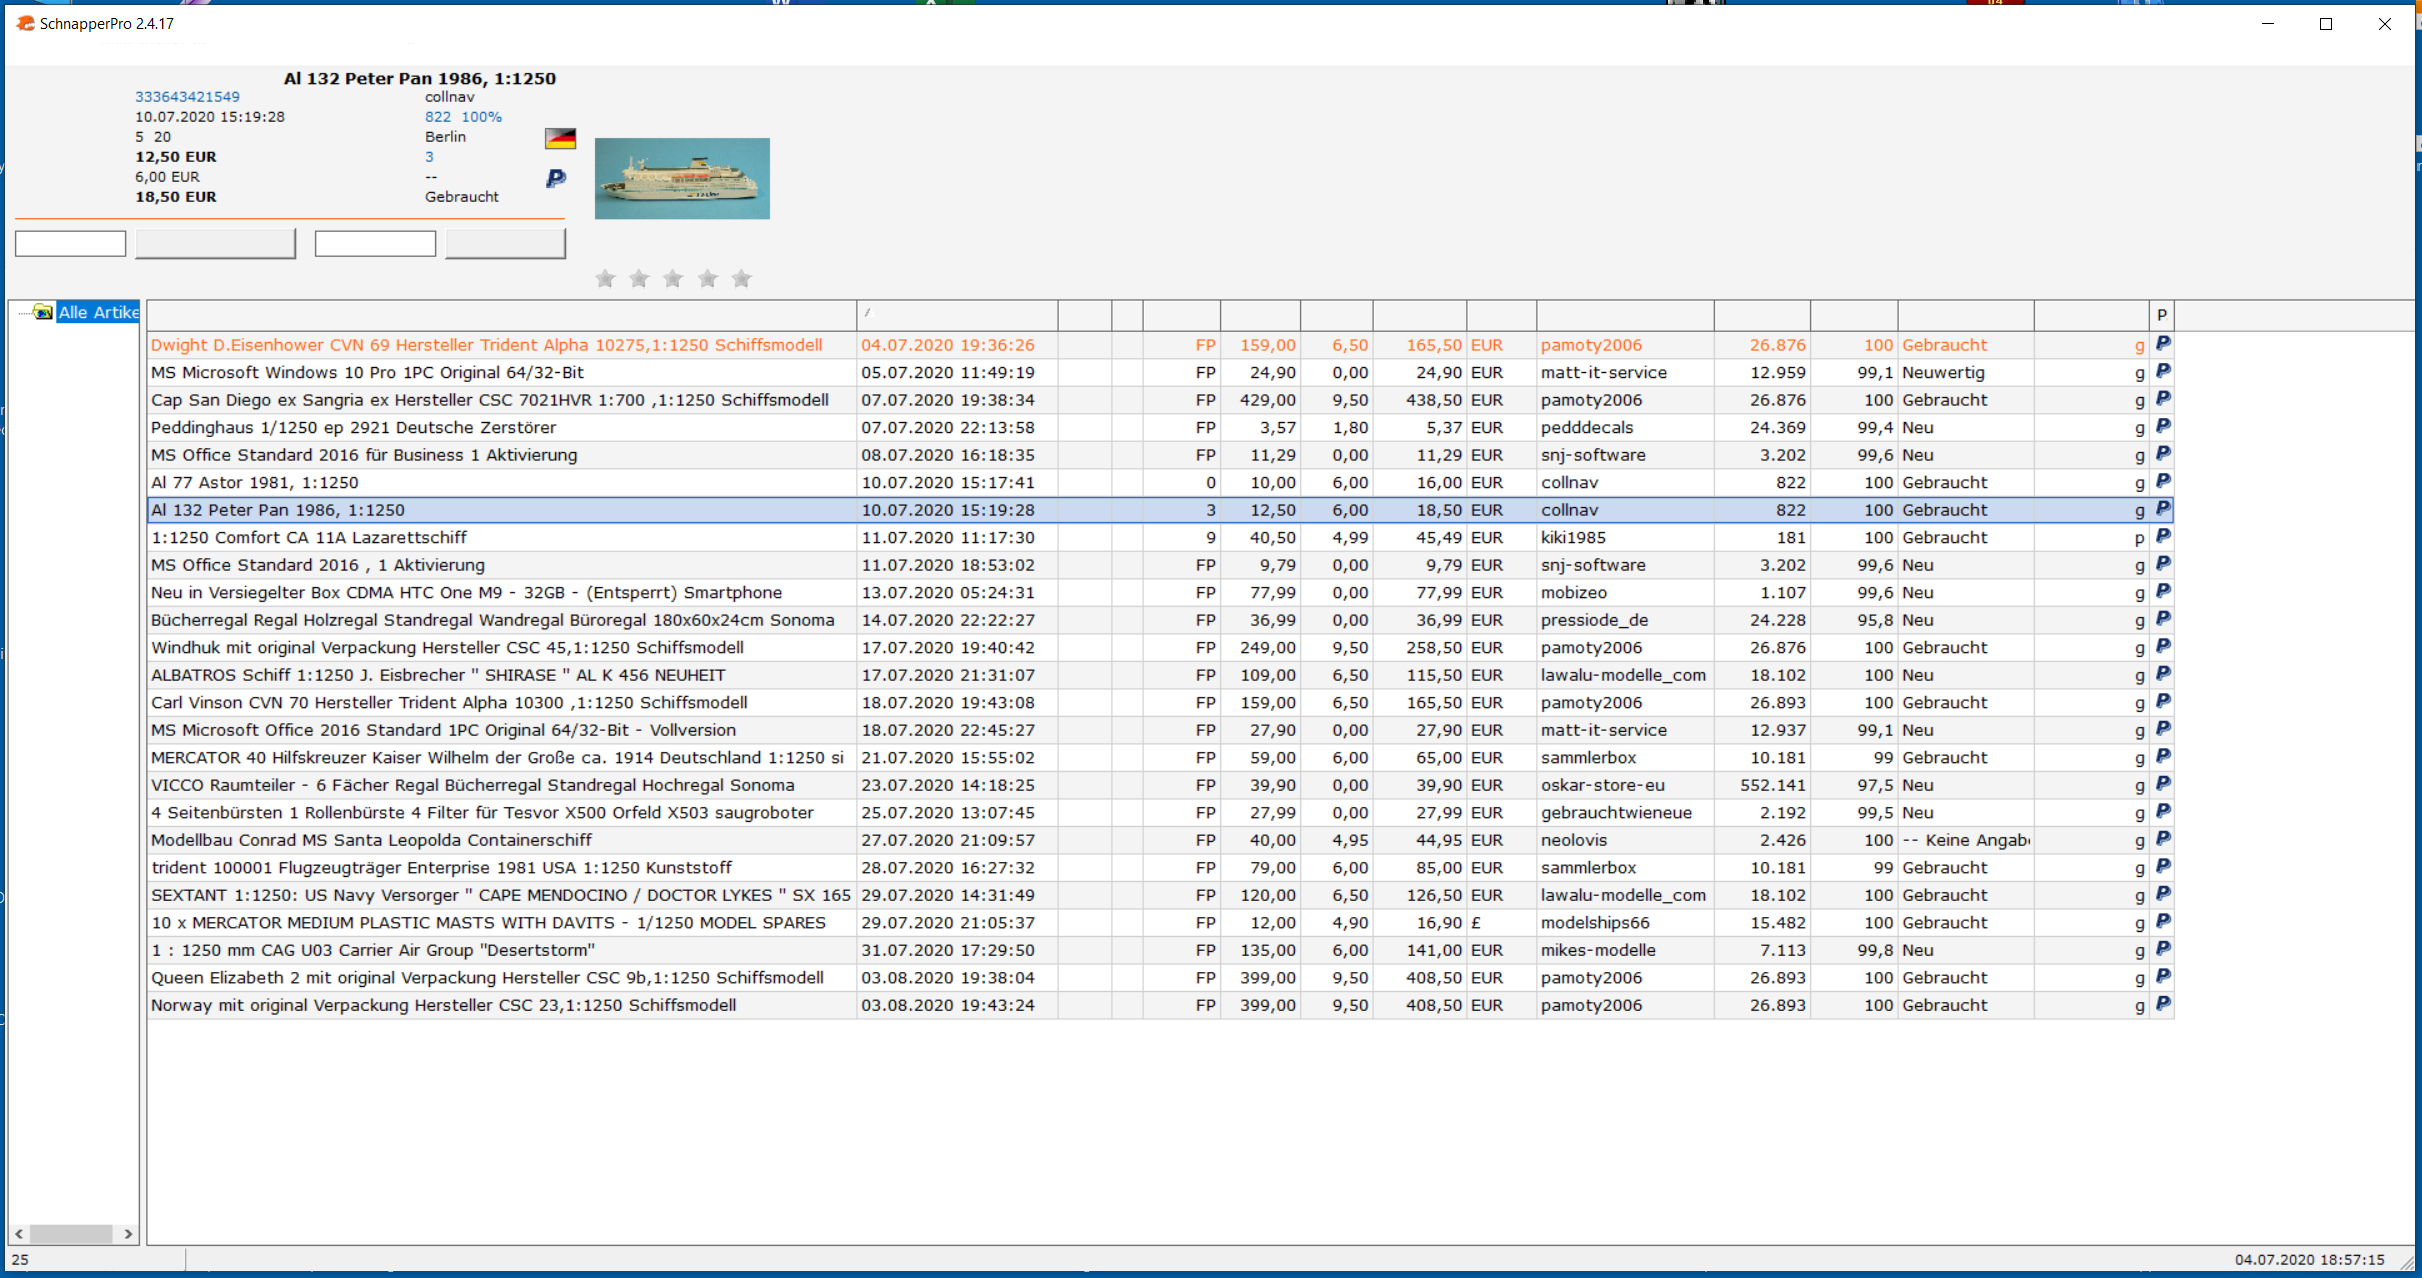Image resolution: width=2422 pixels, height=1278 pixels.
Task: Select the Al 77 Astor 1981 row
Action: (500, 482)
